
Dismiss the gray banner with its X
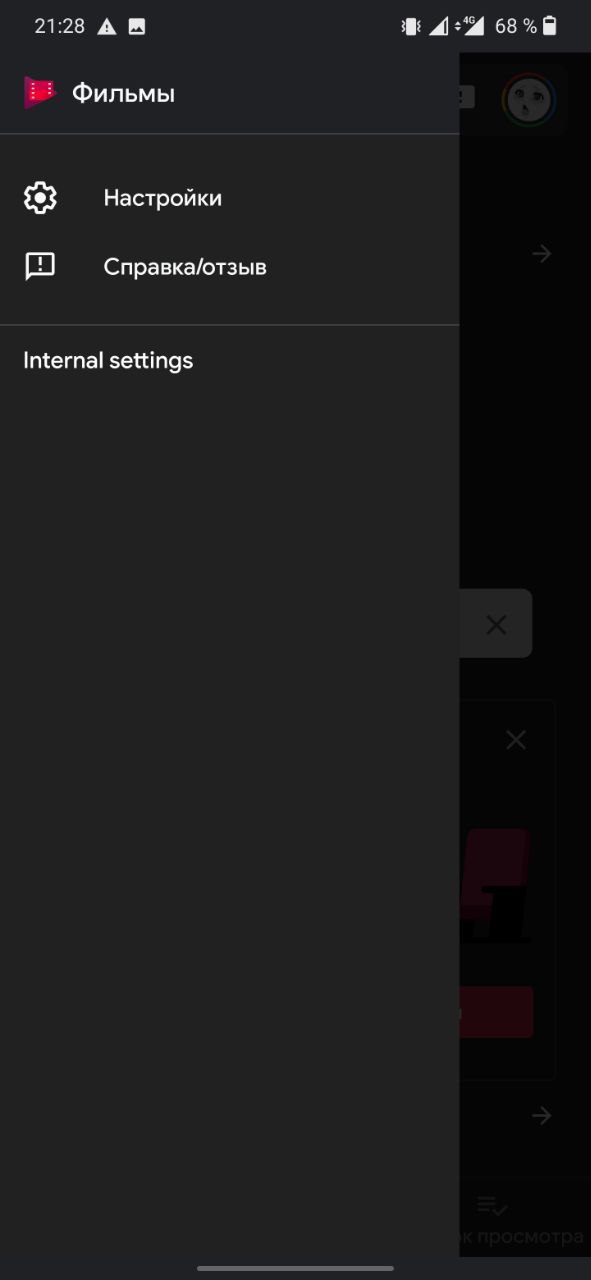pyautogui.click(x=496, y=625)
